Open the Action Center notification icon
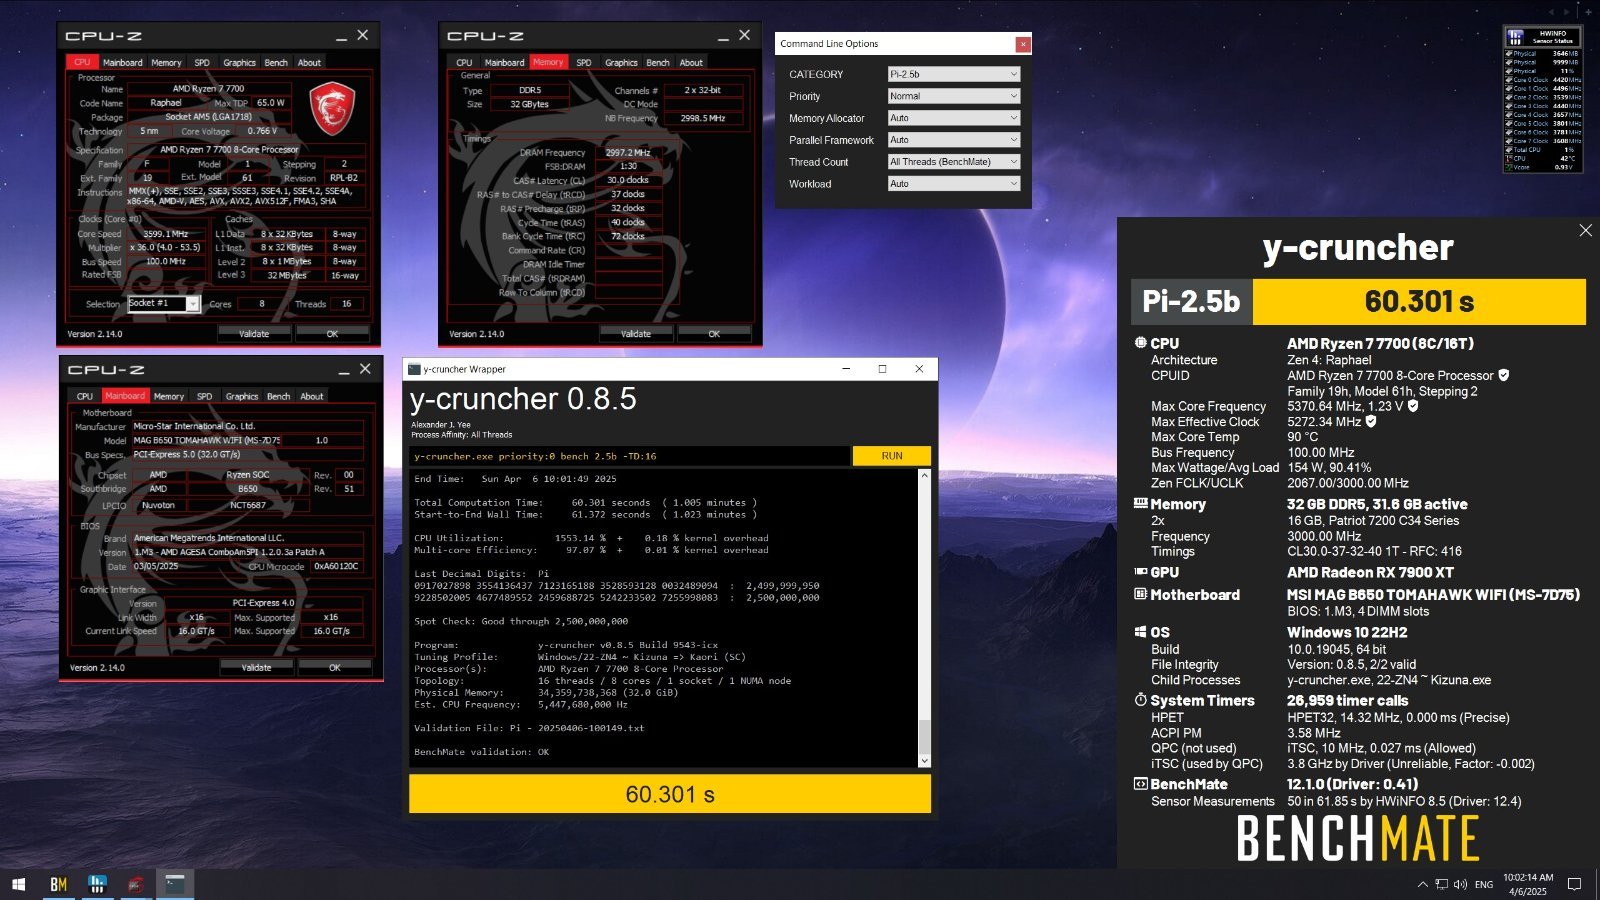 click(1574, 884)
